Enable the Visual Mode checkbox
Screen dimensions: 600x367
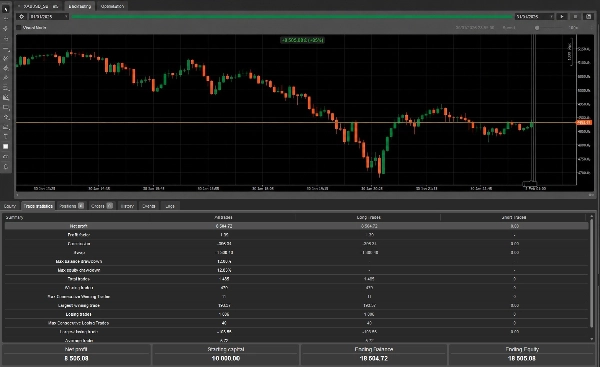[19, 28]
